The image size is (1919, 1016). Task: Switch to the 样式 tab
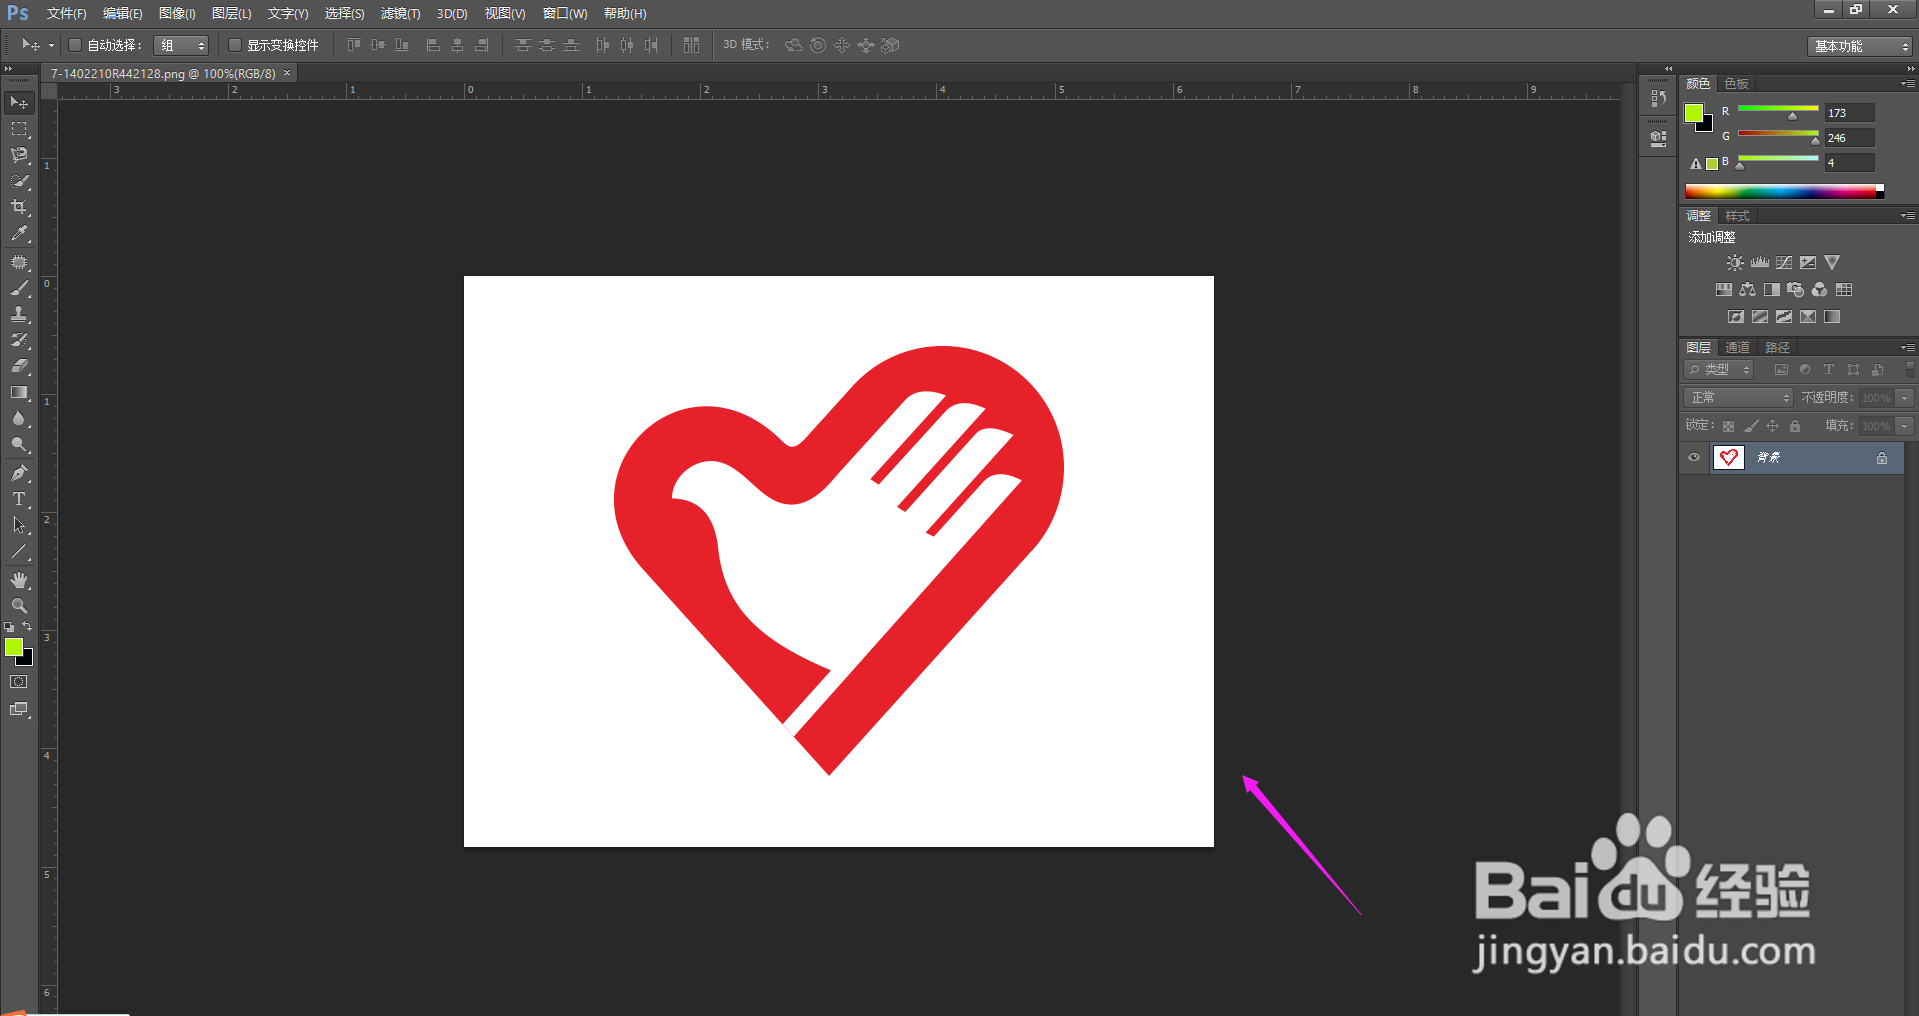[1737, 216]
